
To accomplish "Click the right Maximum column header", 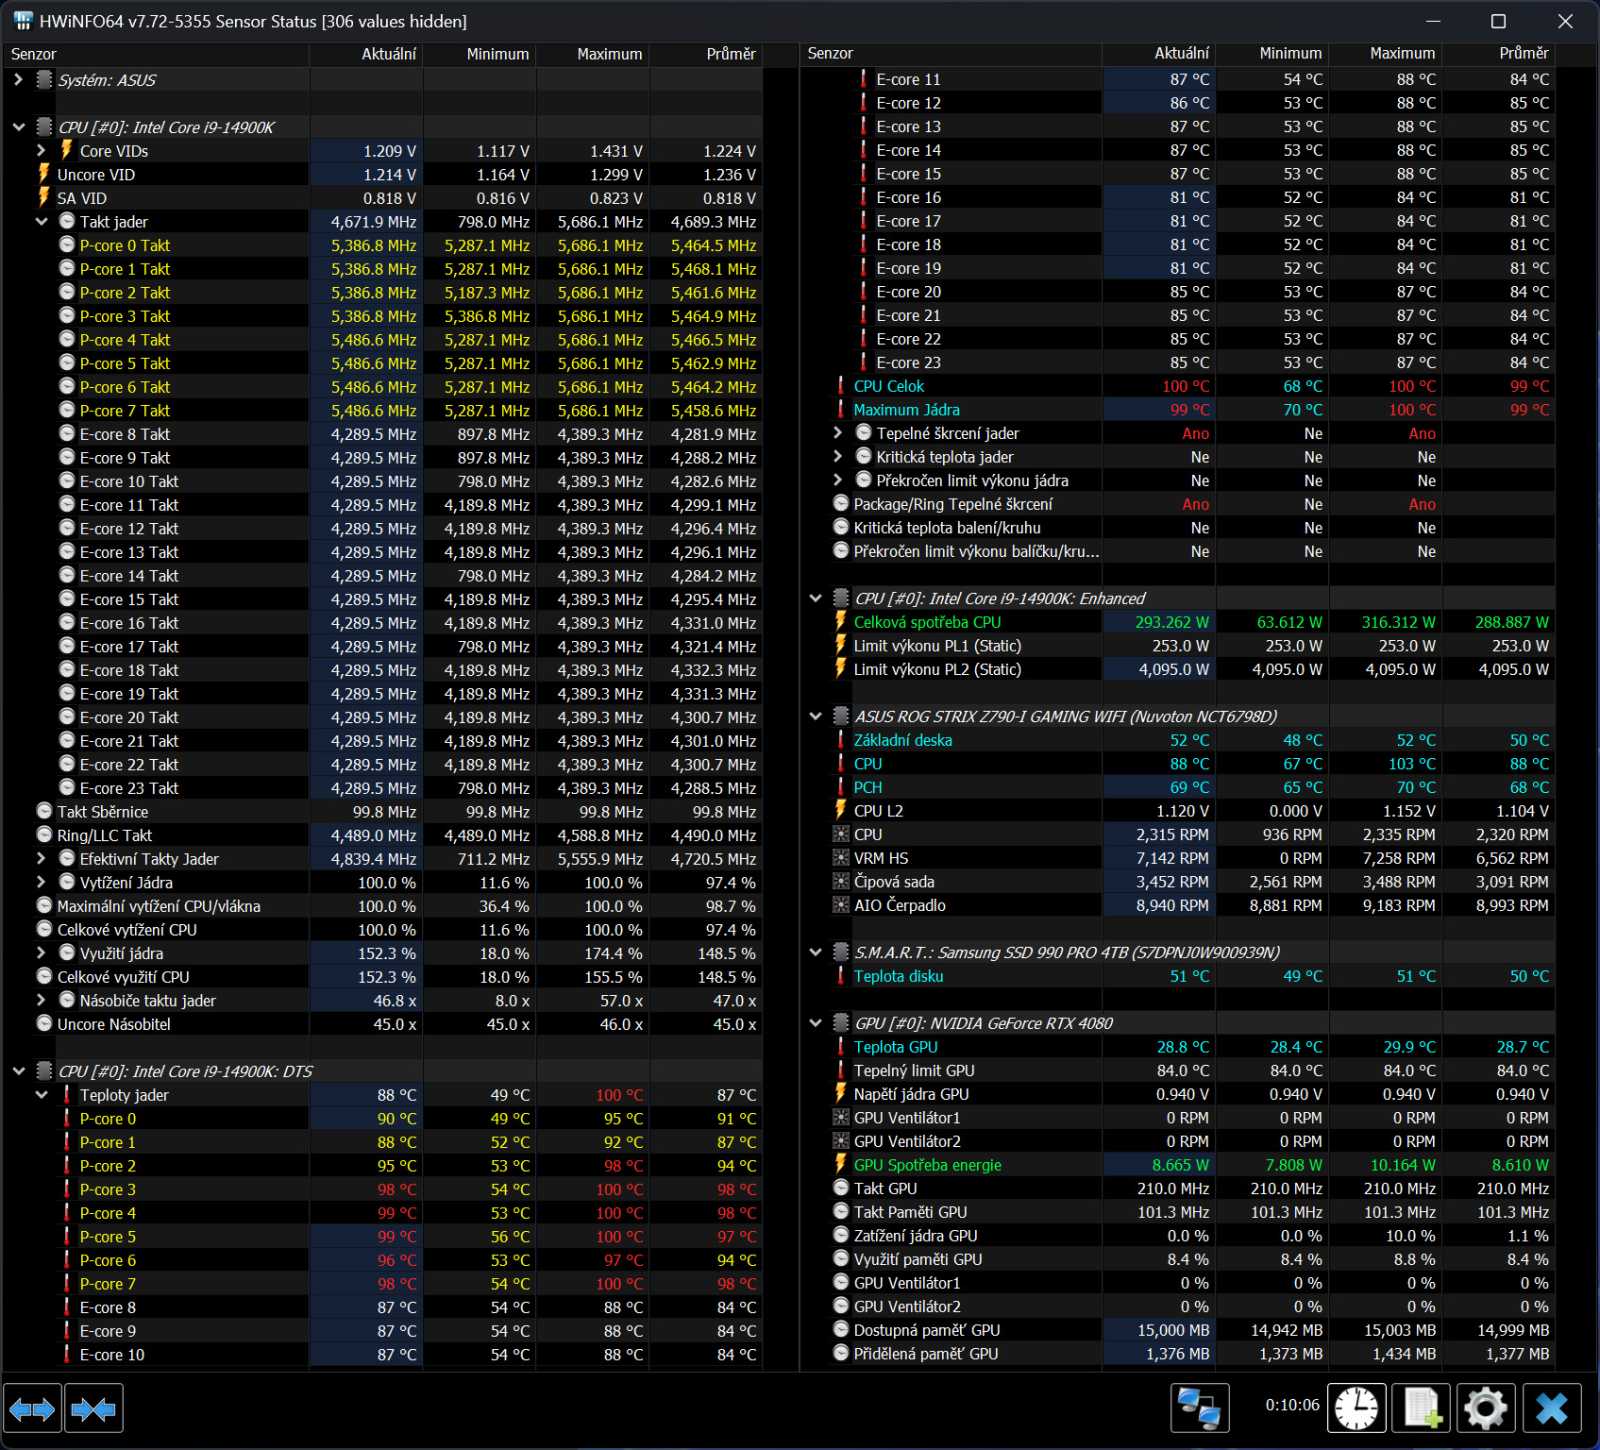I will pyautogui.click(x=1385, y=53).
